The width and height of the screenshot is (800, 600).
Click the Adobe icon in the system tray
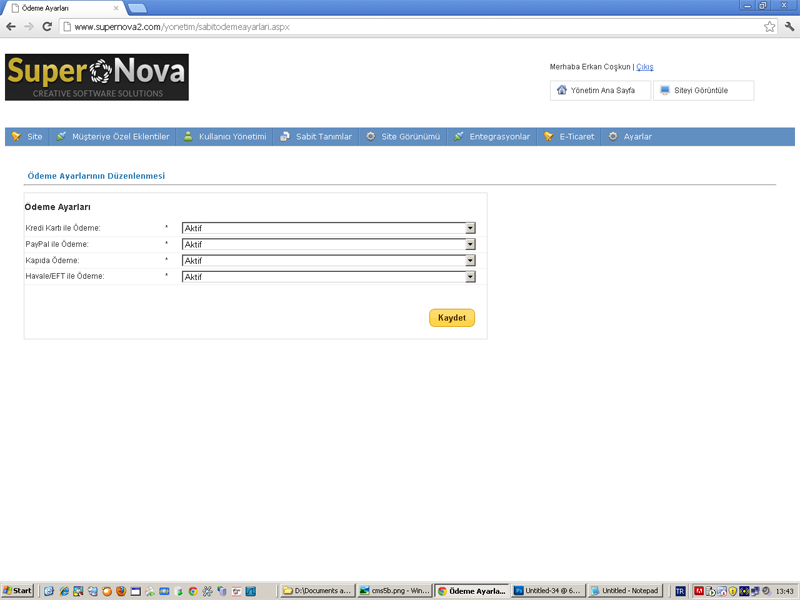(x=699, y=591)
